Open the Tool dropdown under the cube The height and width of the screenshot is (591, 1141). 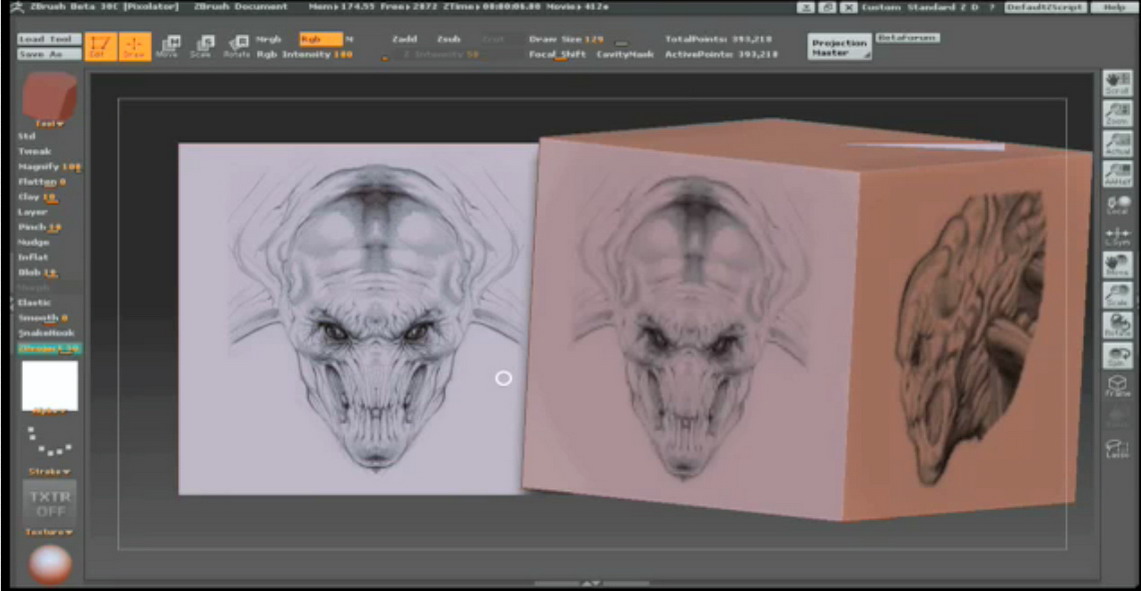pyautogui.click(x=49, y=124)
